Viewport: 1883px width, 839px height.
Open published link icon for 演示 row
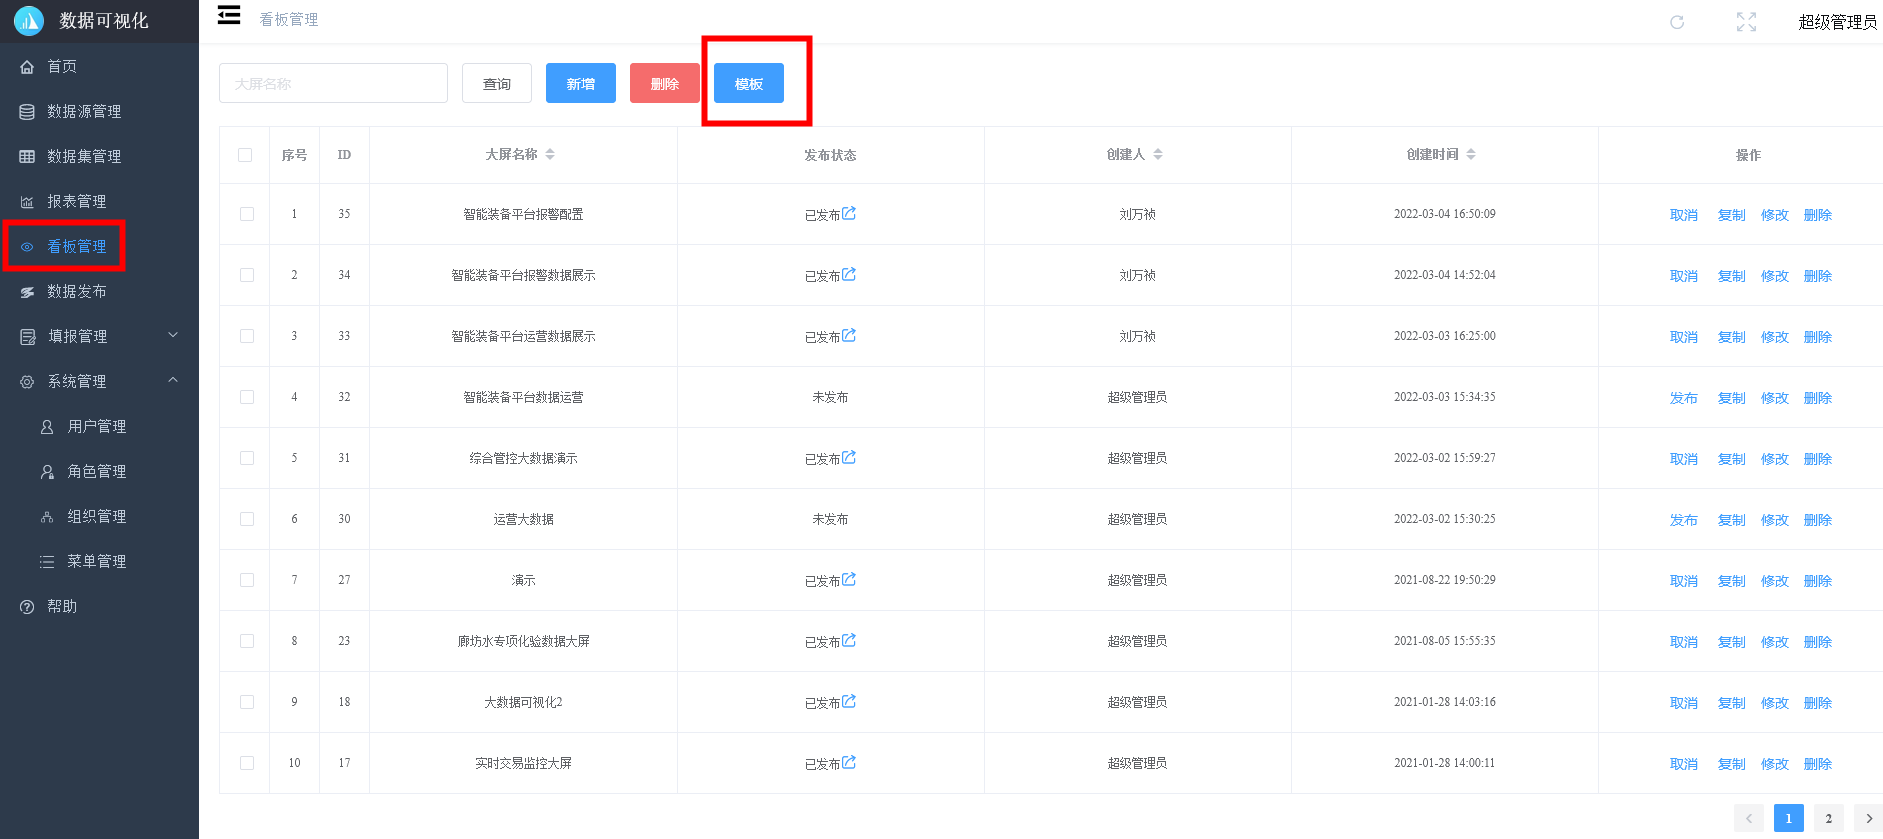tap(849, 579)
